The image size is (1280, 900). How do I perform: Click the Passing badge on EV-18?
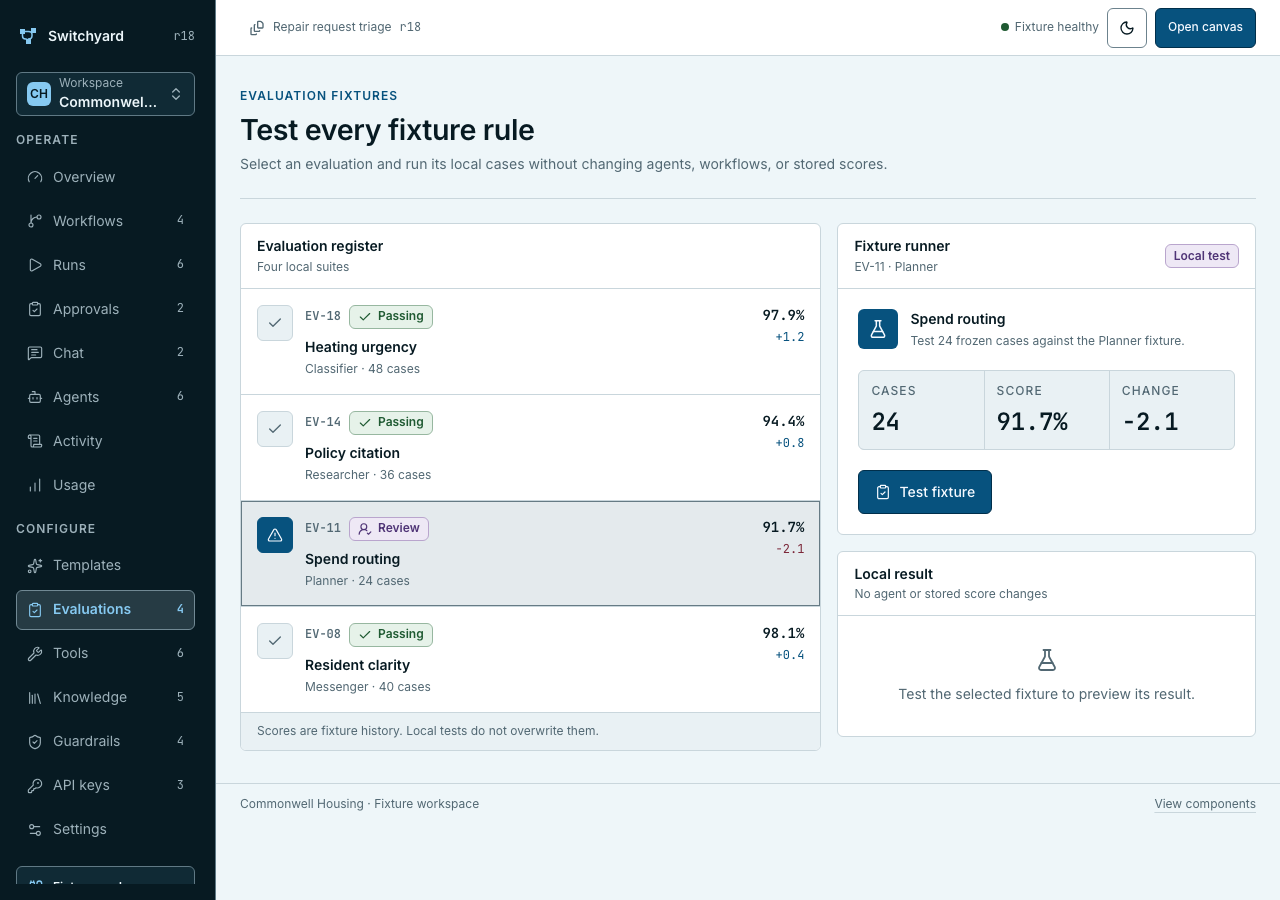click(391, 316)
